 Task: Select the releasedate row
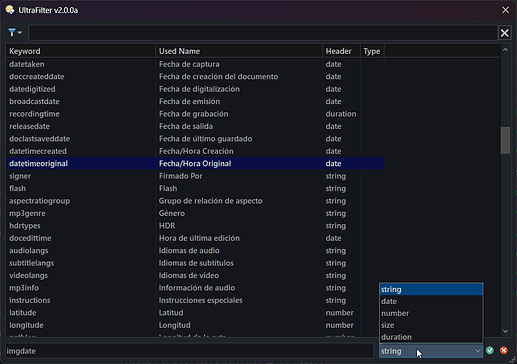195,126
